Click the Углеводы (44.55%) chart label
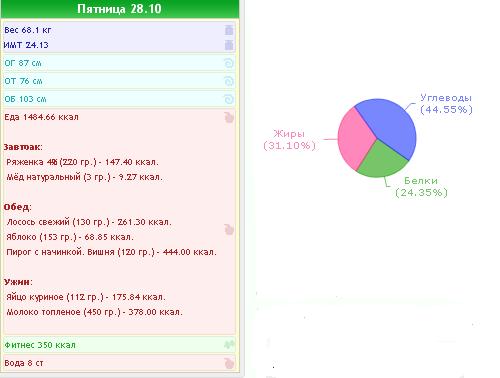Viewport: 500px width, 378px height. 446,104
